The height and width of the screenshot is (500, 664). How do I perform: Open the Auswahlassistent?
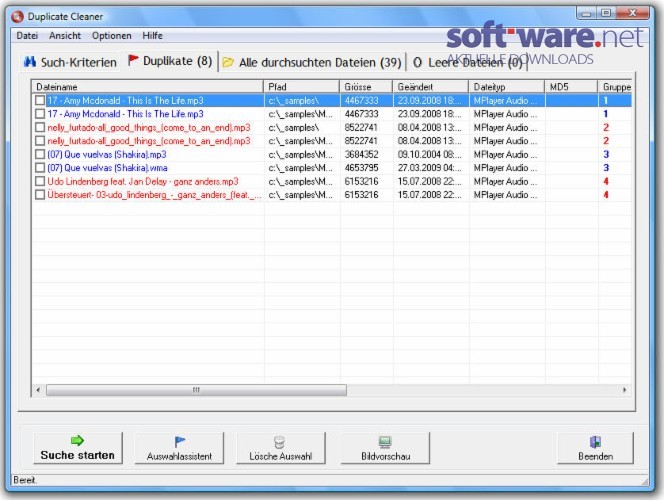[x=180, y=448]
